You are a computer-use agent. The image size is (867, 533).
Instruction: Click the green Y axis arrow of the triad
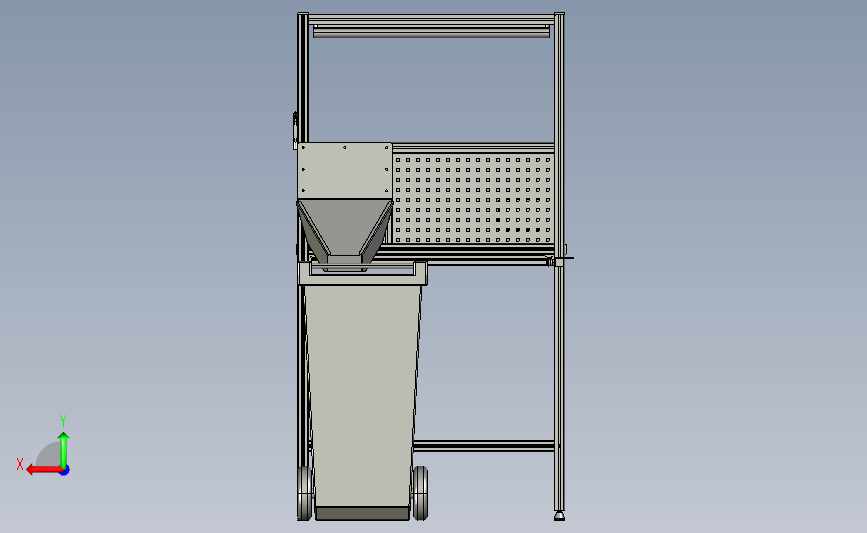pos(64,449)
